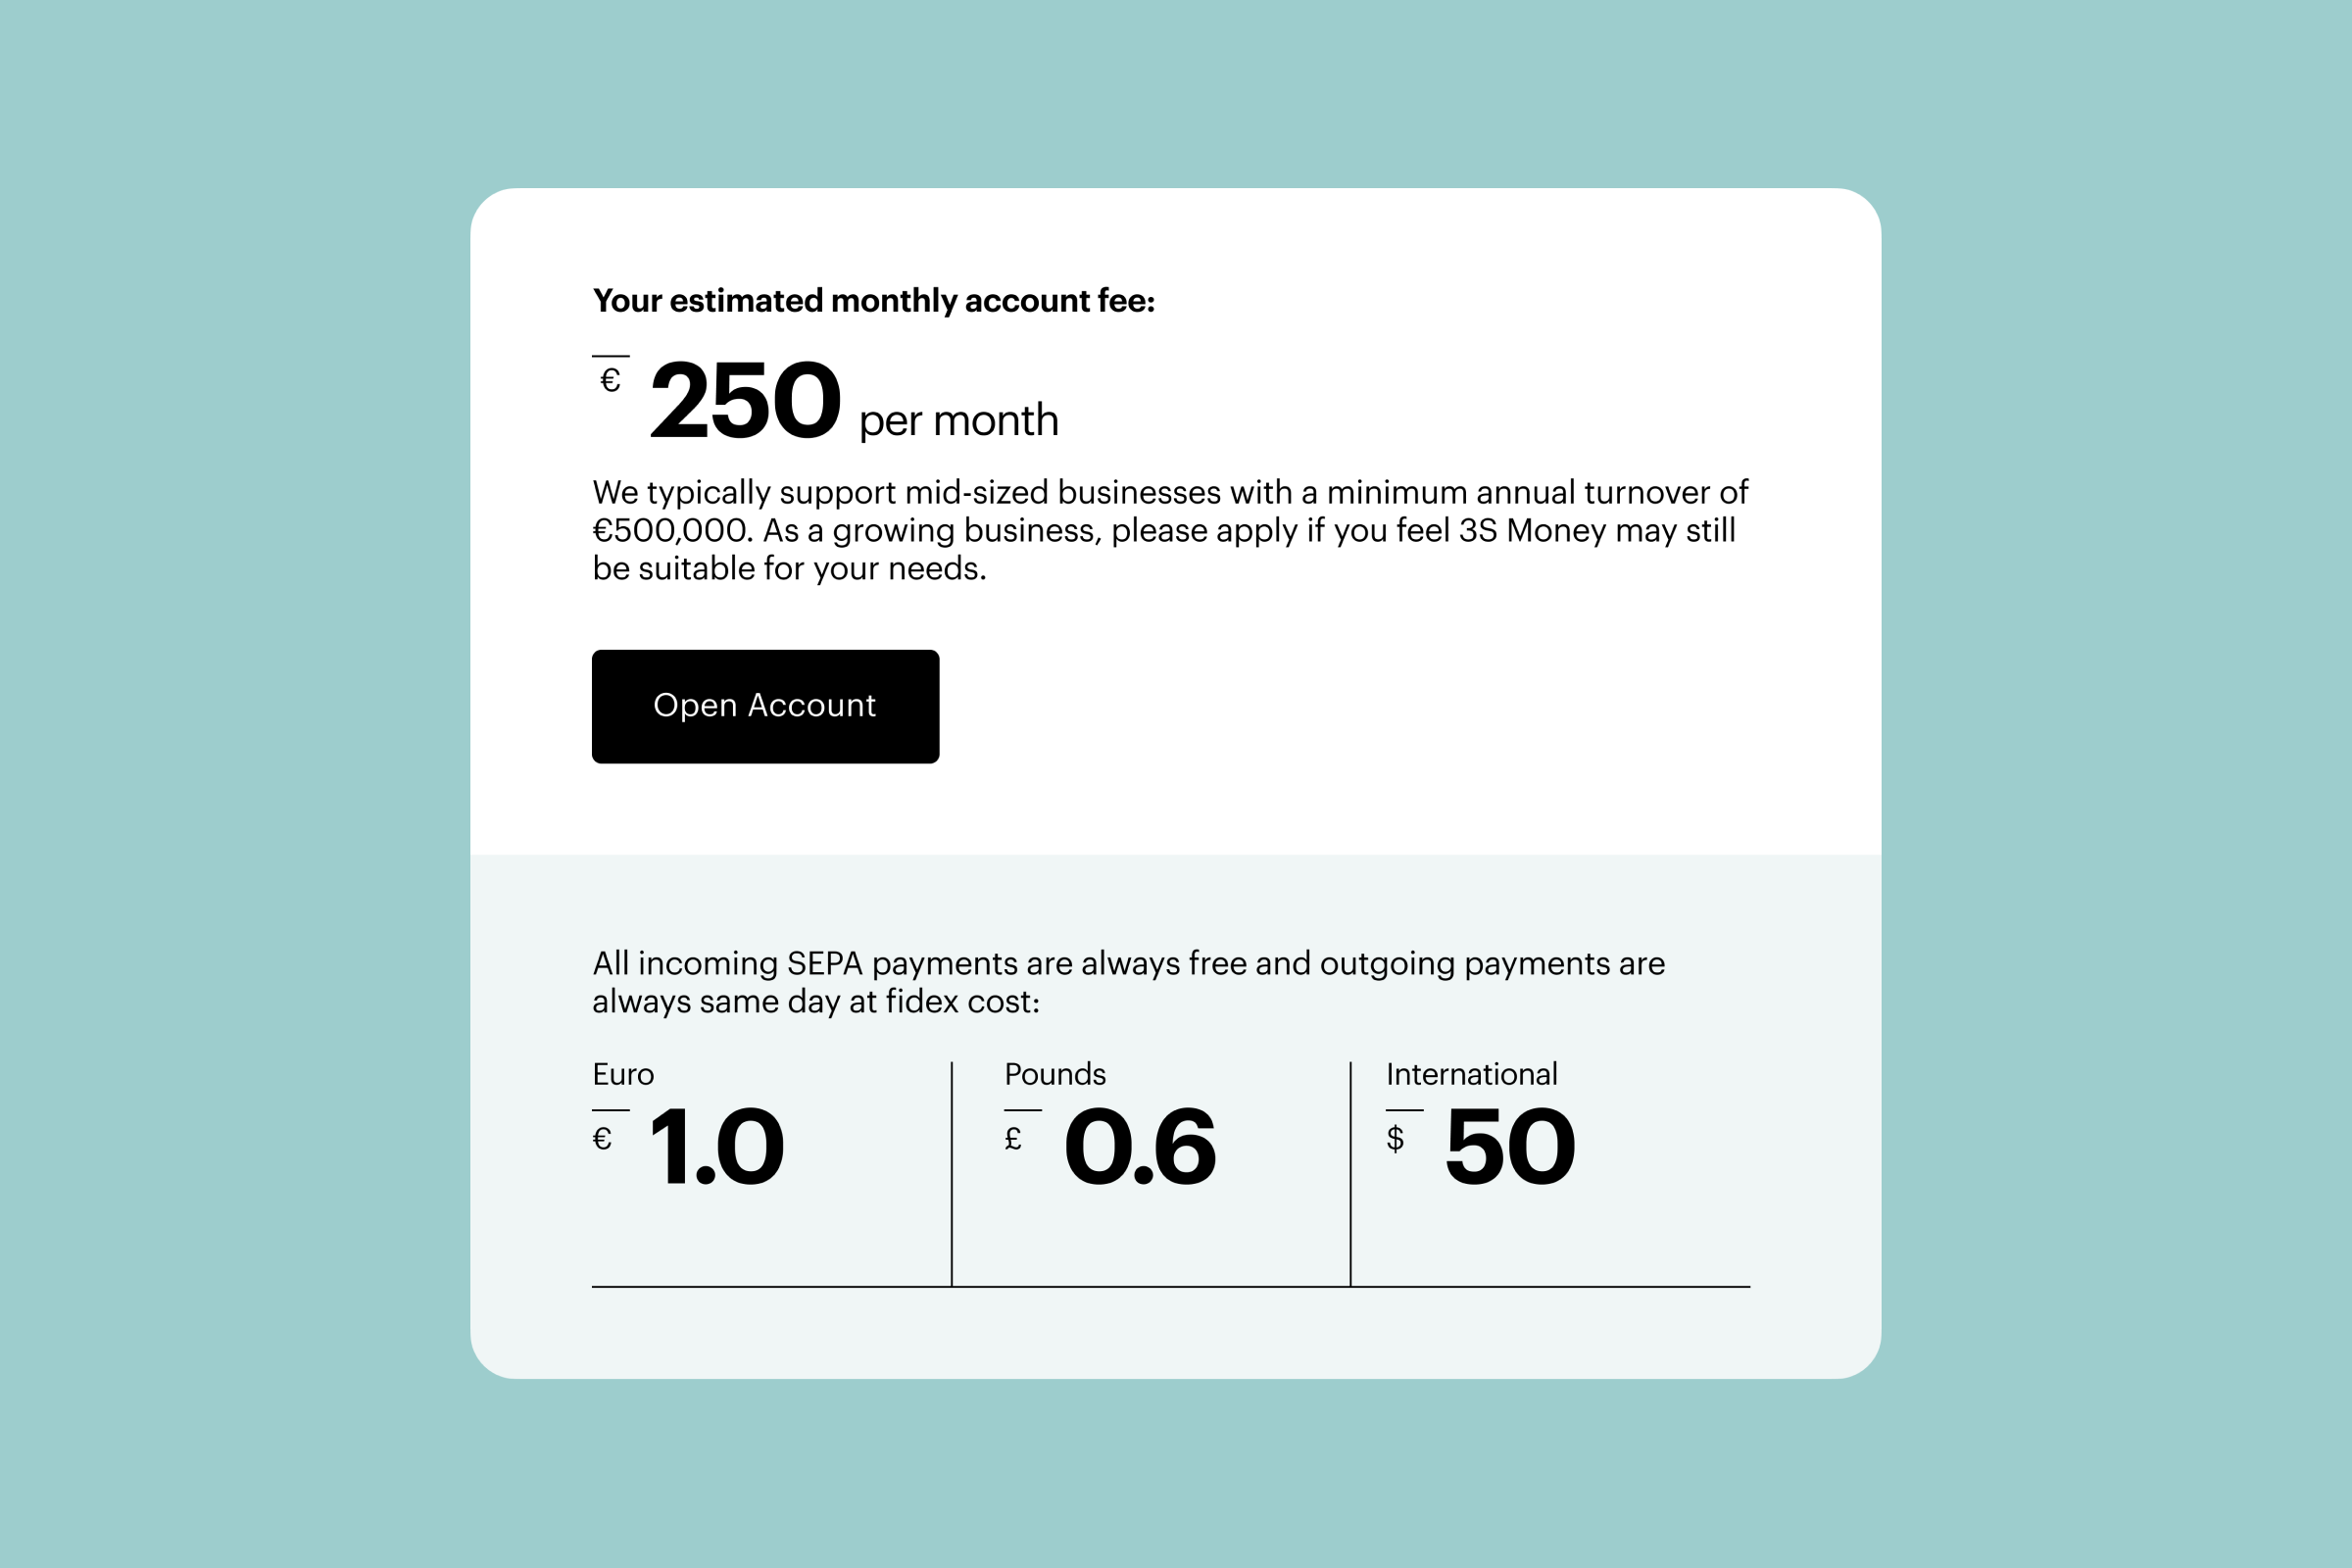The image size is (2352, 1568).
Task: Click the euro symbol beside 1.0
Action: coord(602,1138)
